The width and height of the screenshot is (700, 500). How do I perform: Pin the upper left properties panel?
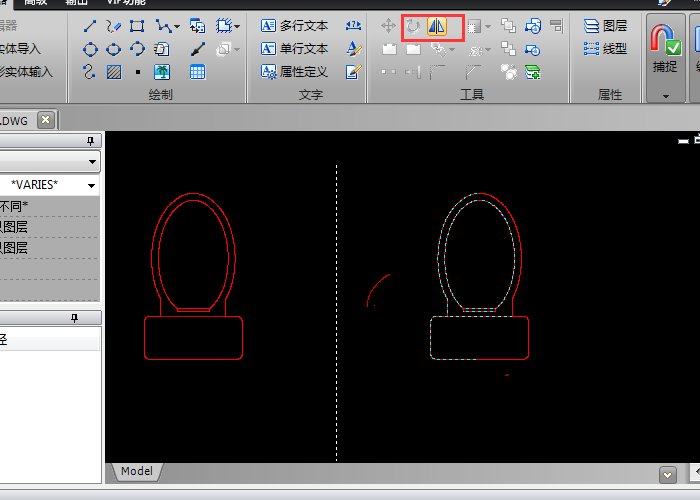pyautogui.click(x=90, y=141)
